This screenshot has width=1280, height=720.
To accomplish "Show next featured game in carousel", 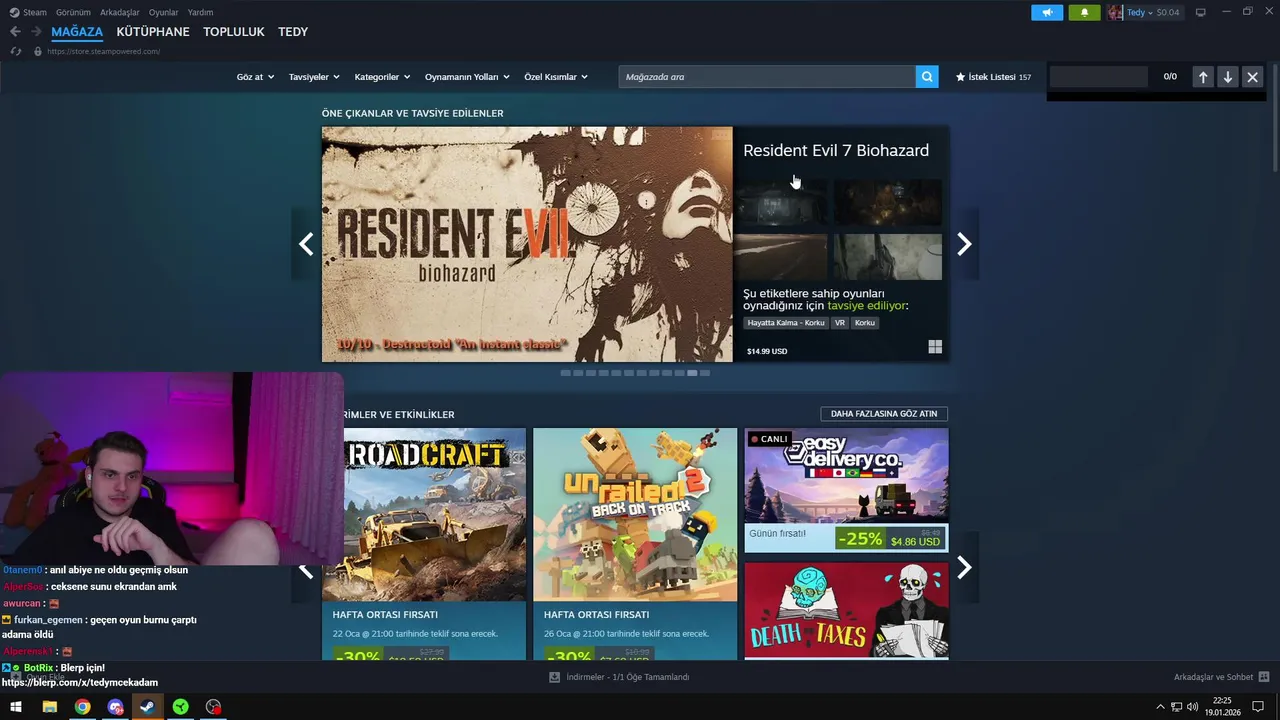I will pyautogui.click(x=964, y=244).
